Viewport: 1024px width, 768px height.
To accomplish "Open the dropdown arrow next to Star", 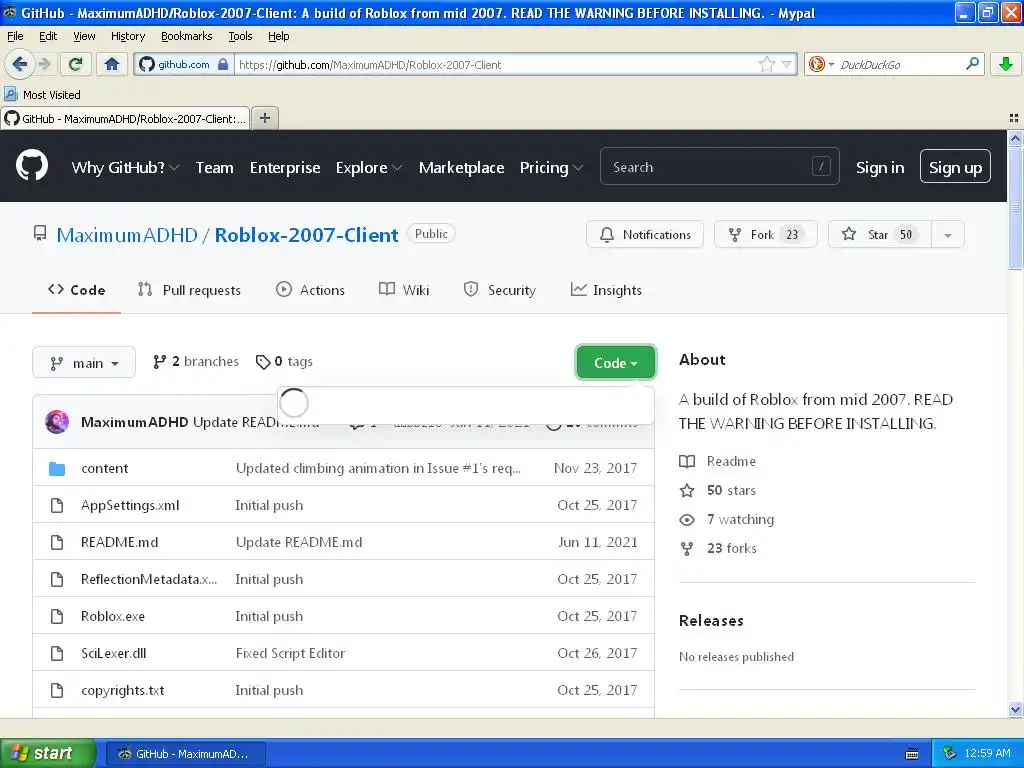I will click(948, 235).
